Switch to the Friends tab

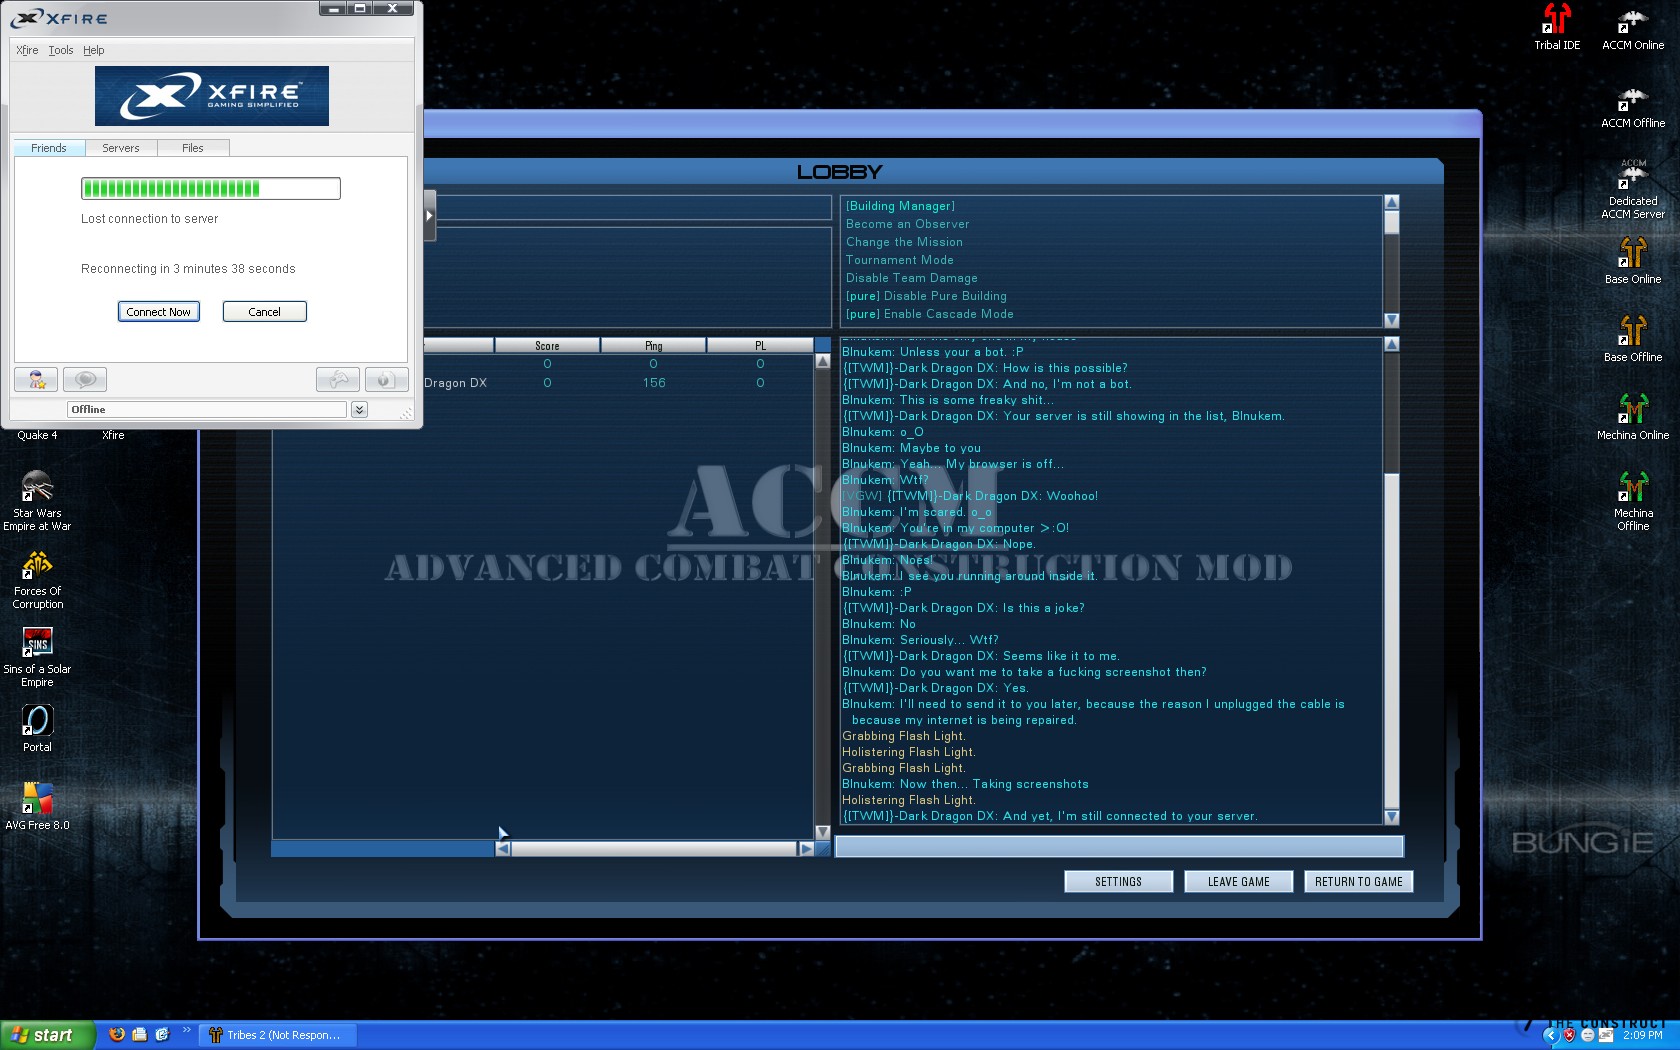(x=49, y=148)
